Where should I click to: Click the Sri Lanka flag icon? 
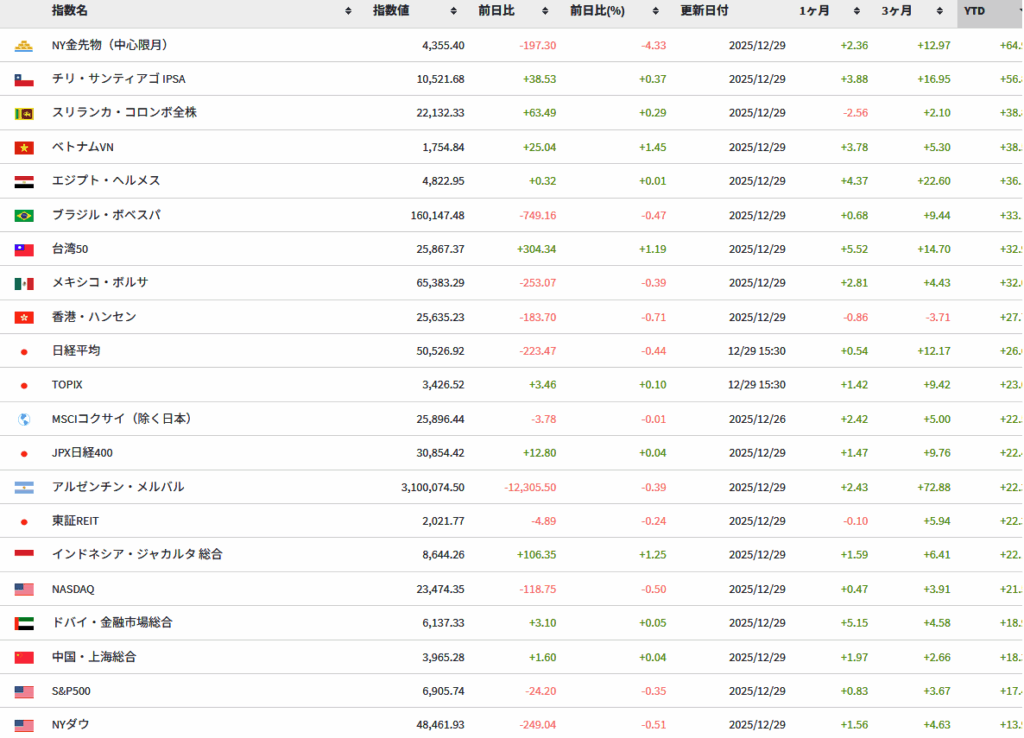click(x=24, y=114)
